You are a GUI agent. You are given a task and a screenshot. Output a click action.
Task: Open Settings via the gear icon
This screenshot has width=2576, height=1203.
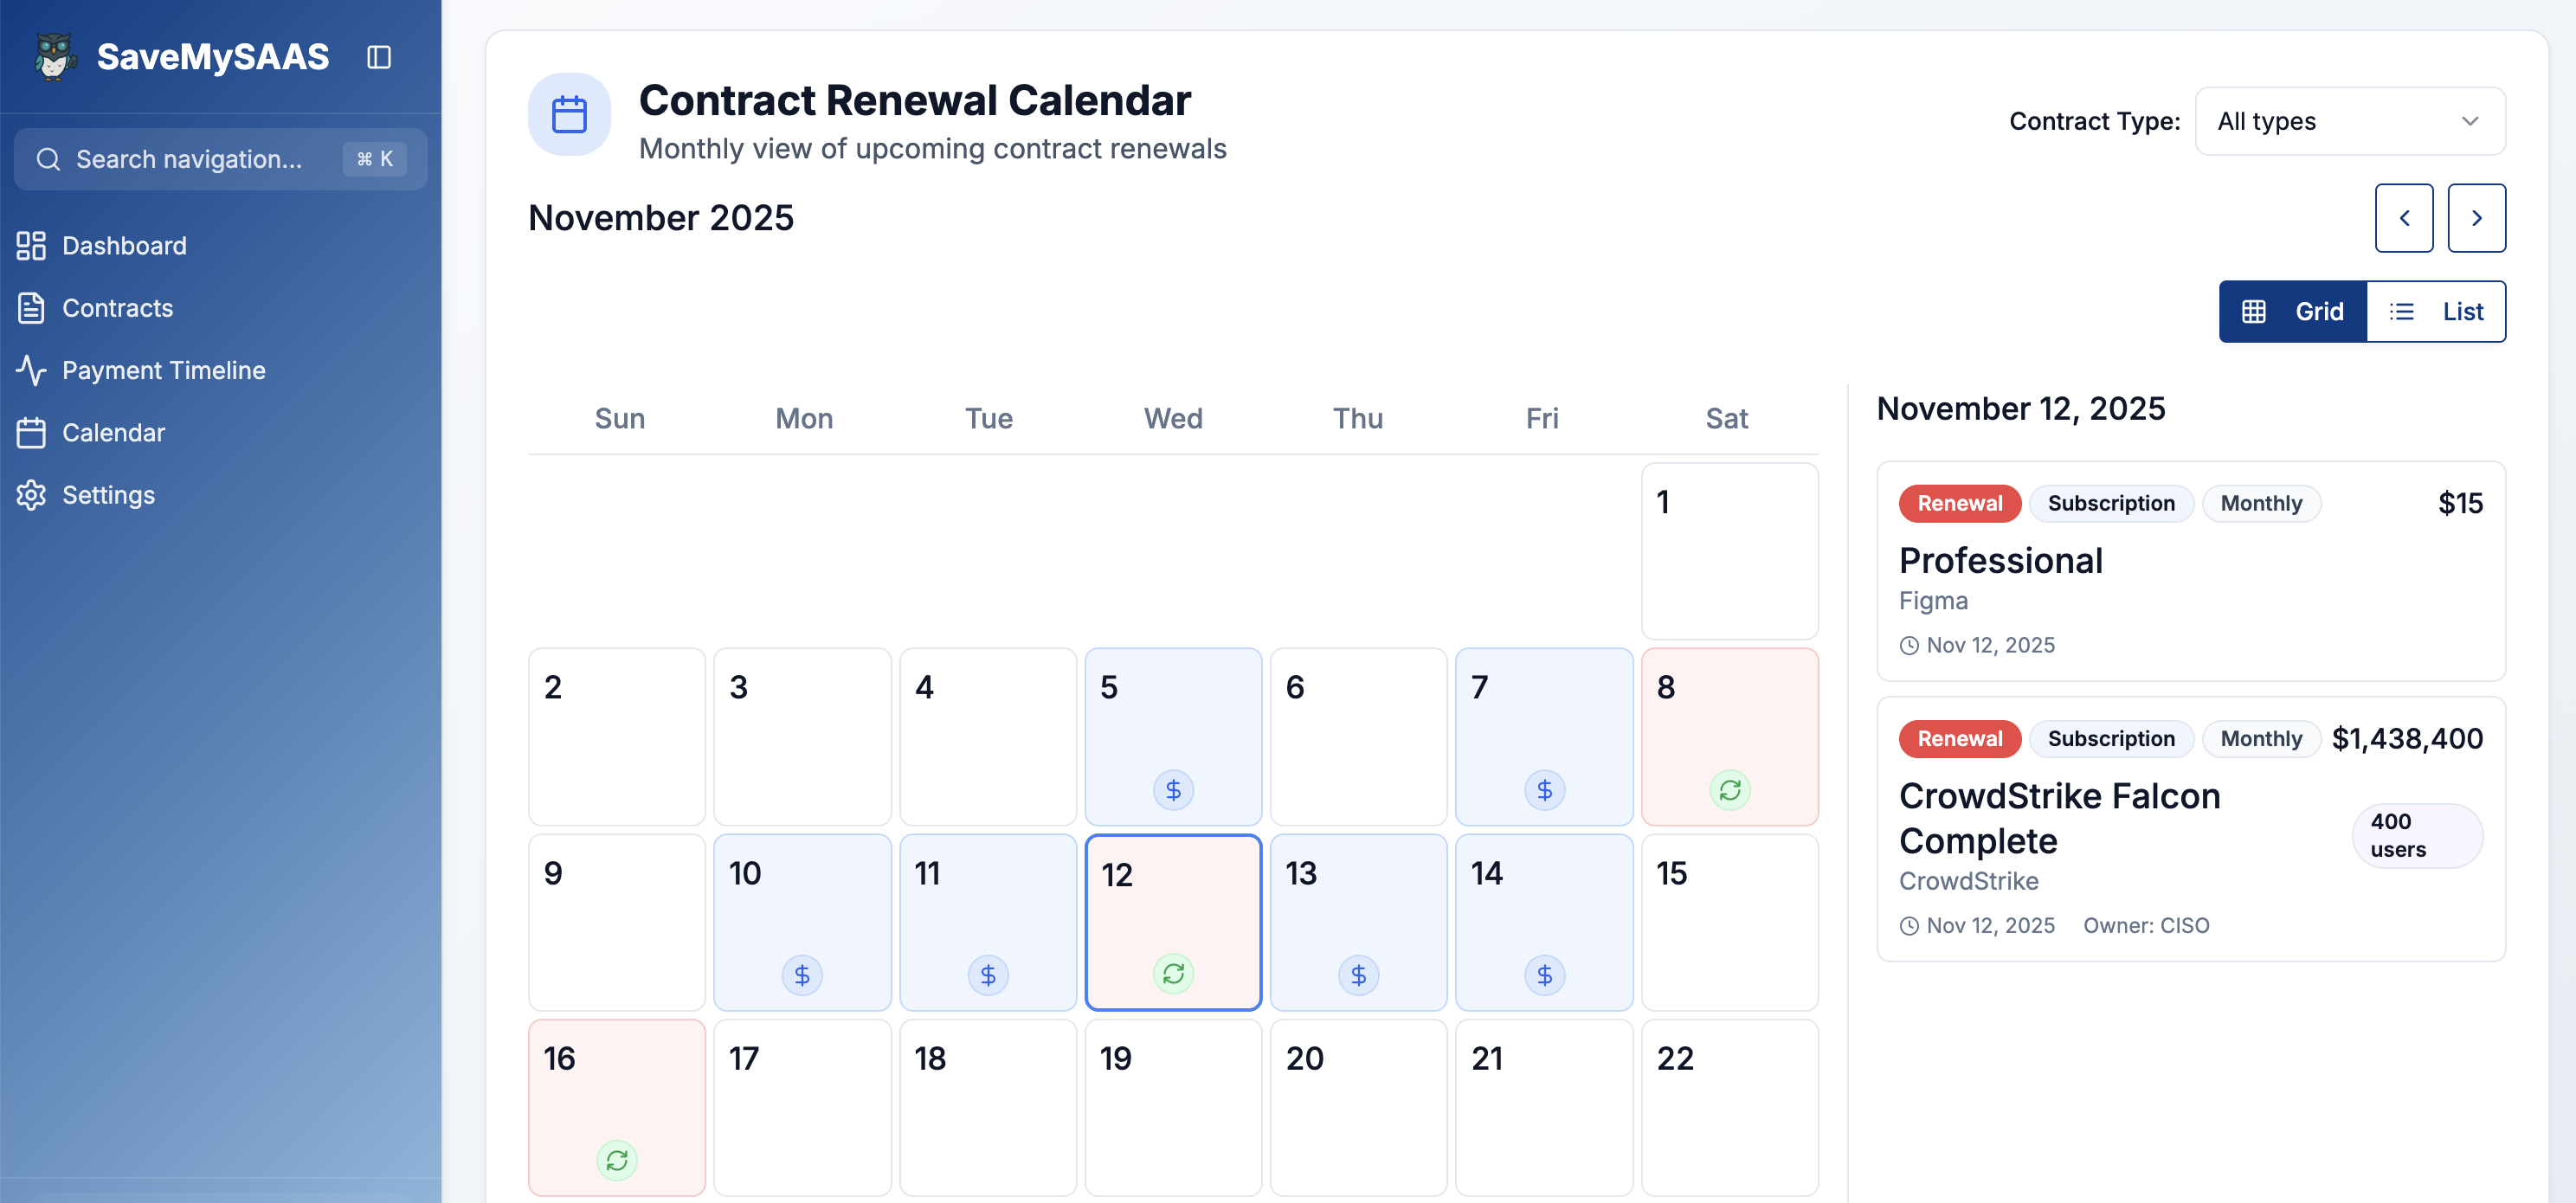coord(31,495)
